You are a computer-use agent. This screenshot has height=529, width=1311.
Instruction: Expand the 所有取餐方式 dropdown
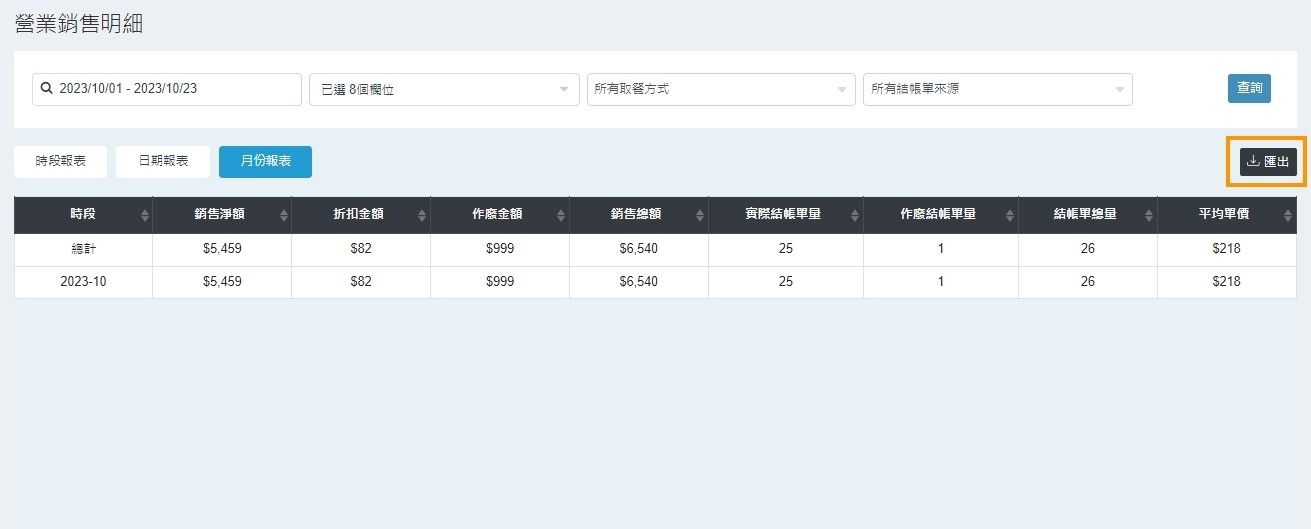(x=720, y=89)
